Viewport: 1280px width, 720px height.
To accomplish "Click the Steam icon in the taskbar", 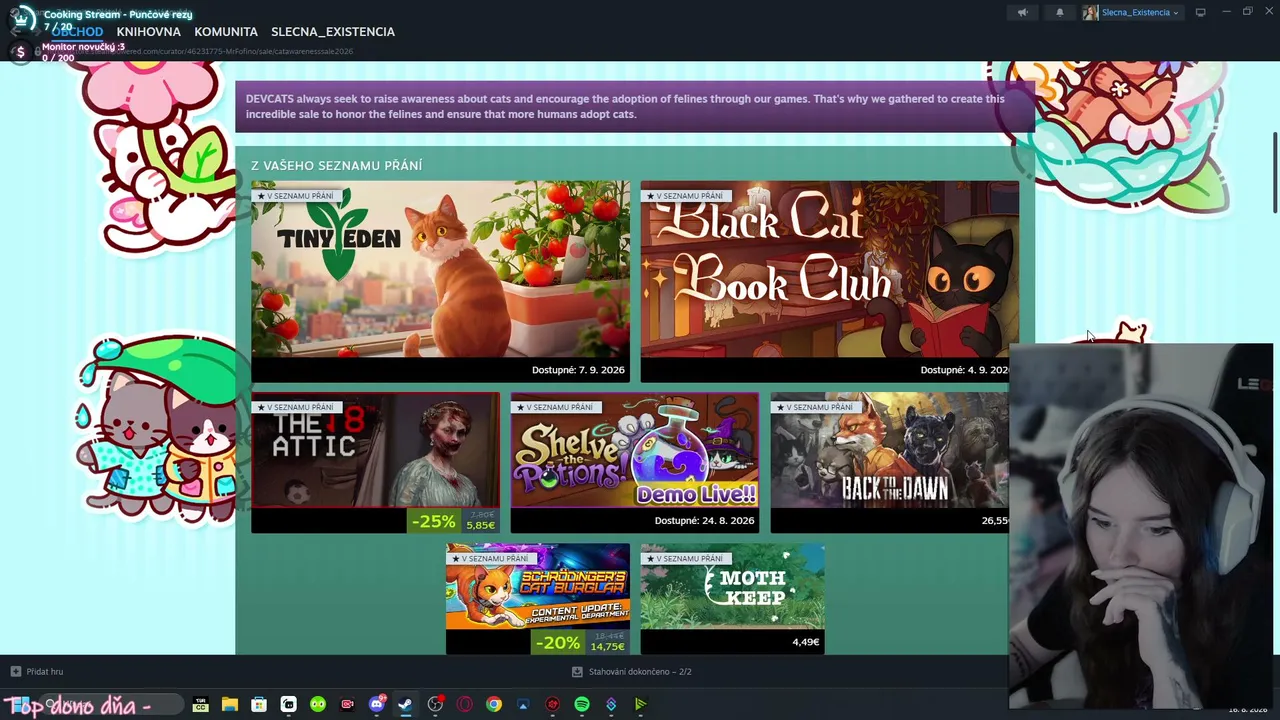I will pyautogui.click(x=405, y=704).
